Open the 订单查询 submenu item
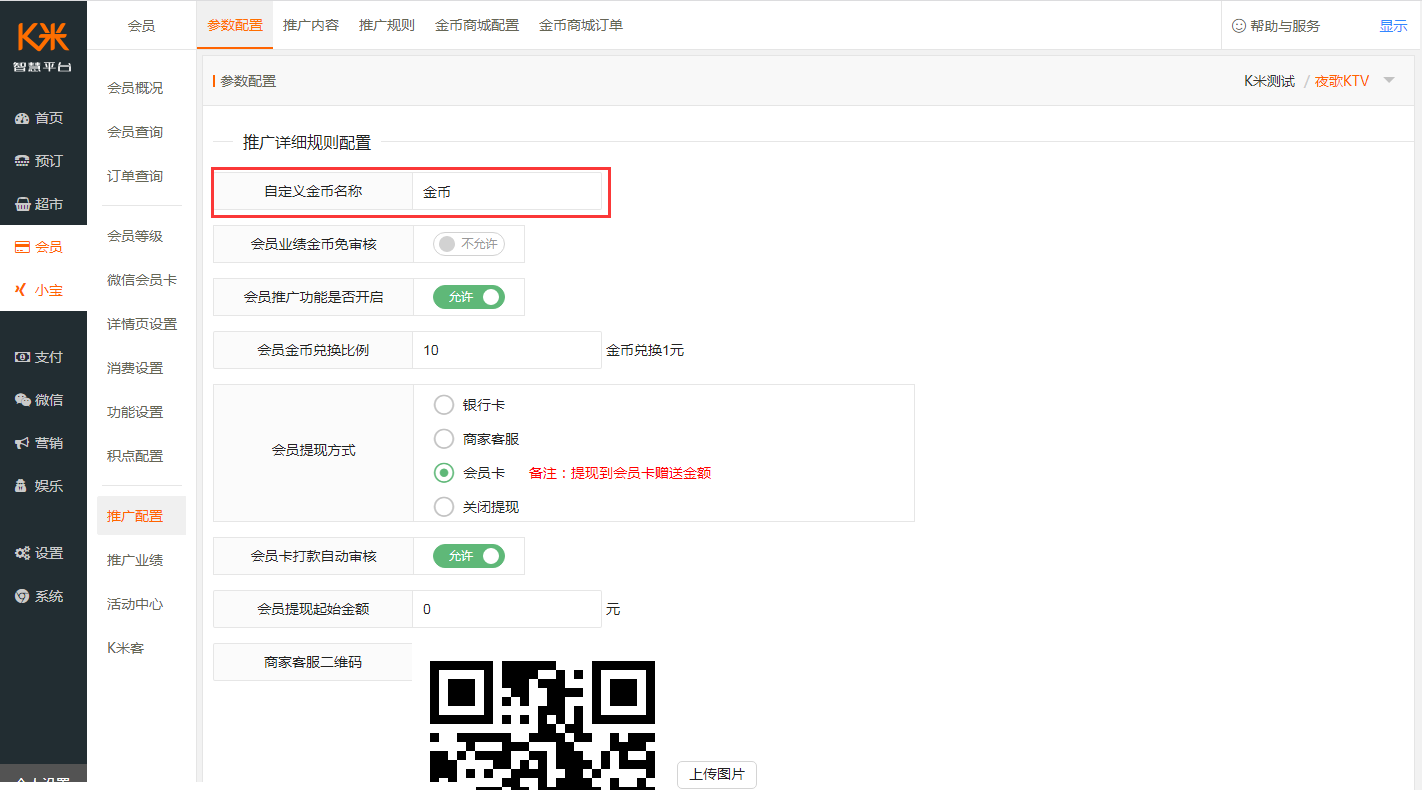 tap(135, 176)
